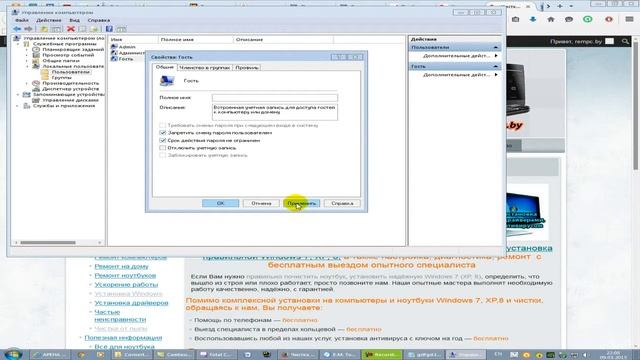Toggle the show/hide console tree toolbar icon
Image resolution: width=640 pixels, height=360 pixels.
56,29
